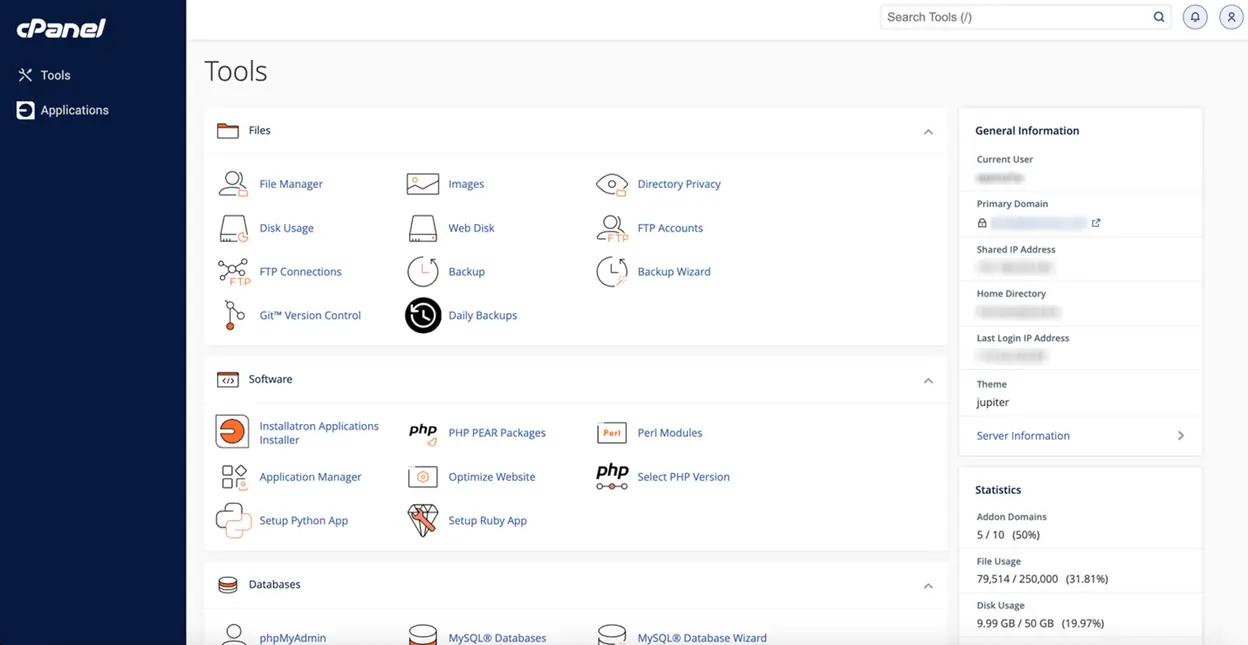Expand Server Information details
This screenshot has width=1248, height=645.
(x=1080, y=435)
